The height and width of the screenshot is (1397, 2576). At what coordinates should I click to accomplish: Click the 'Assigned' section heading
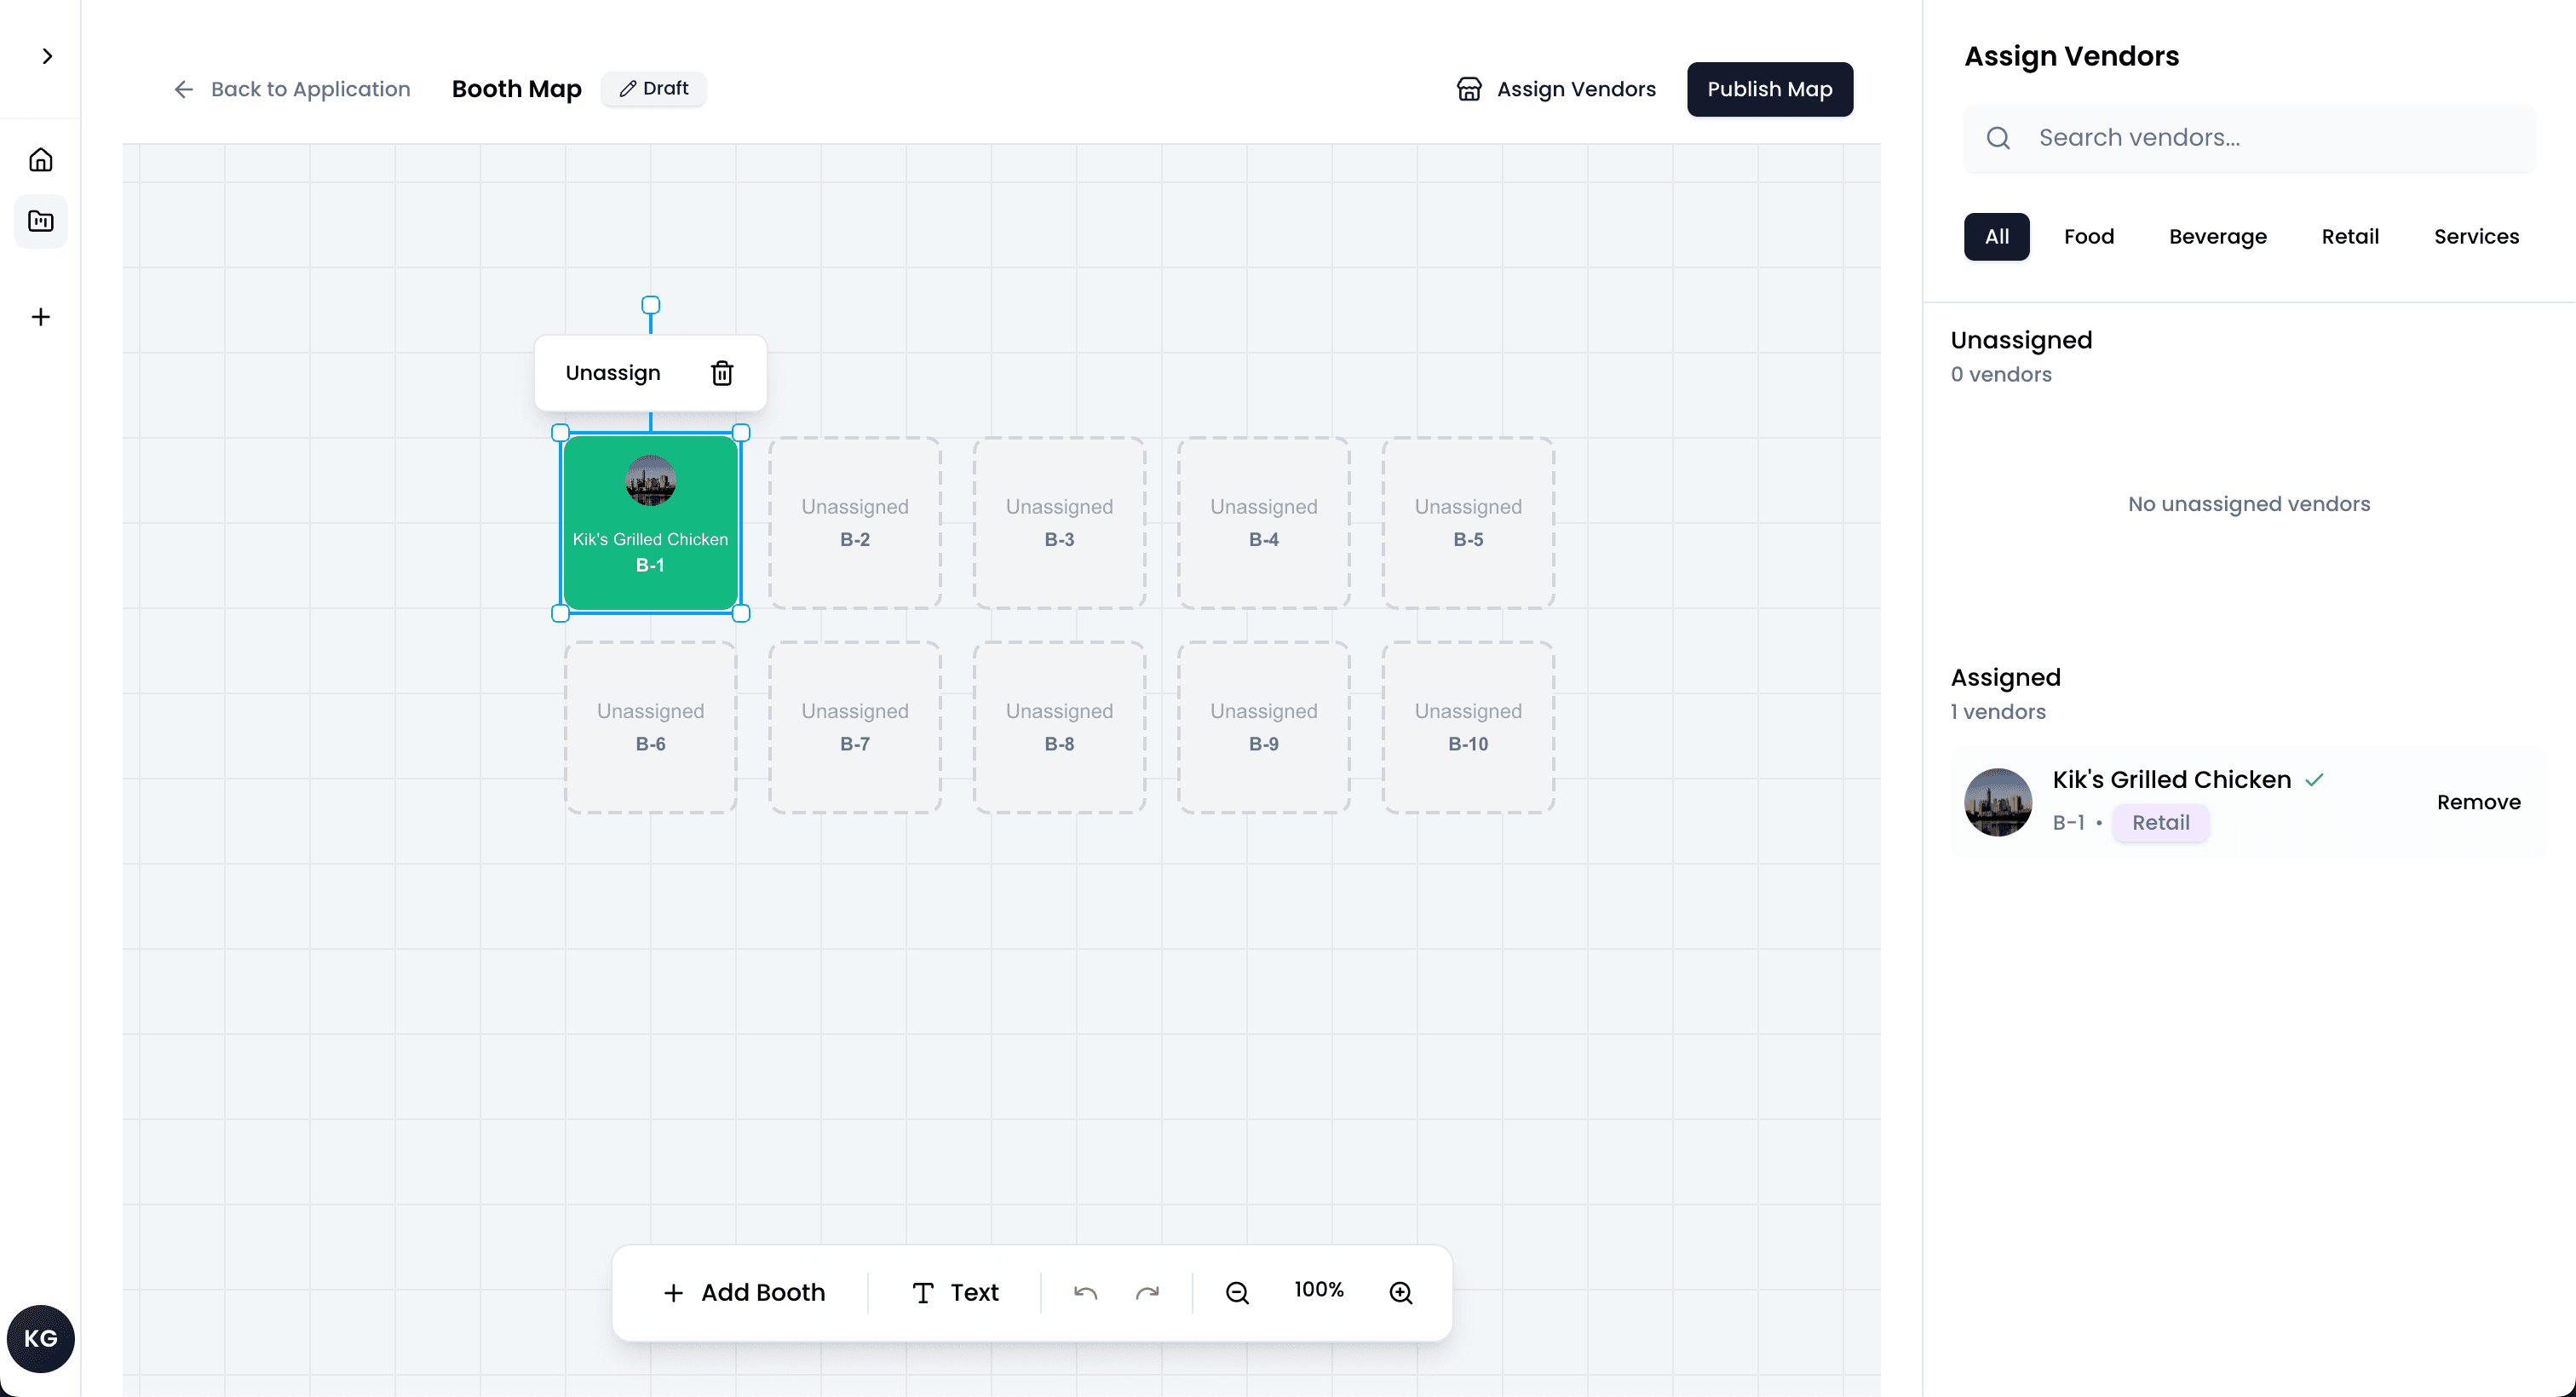[x=2005, y=677]
